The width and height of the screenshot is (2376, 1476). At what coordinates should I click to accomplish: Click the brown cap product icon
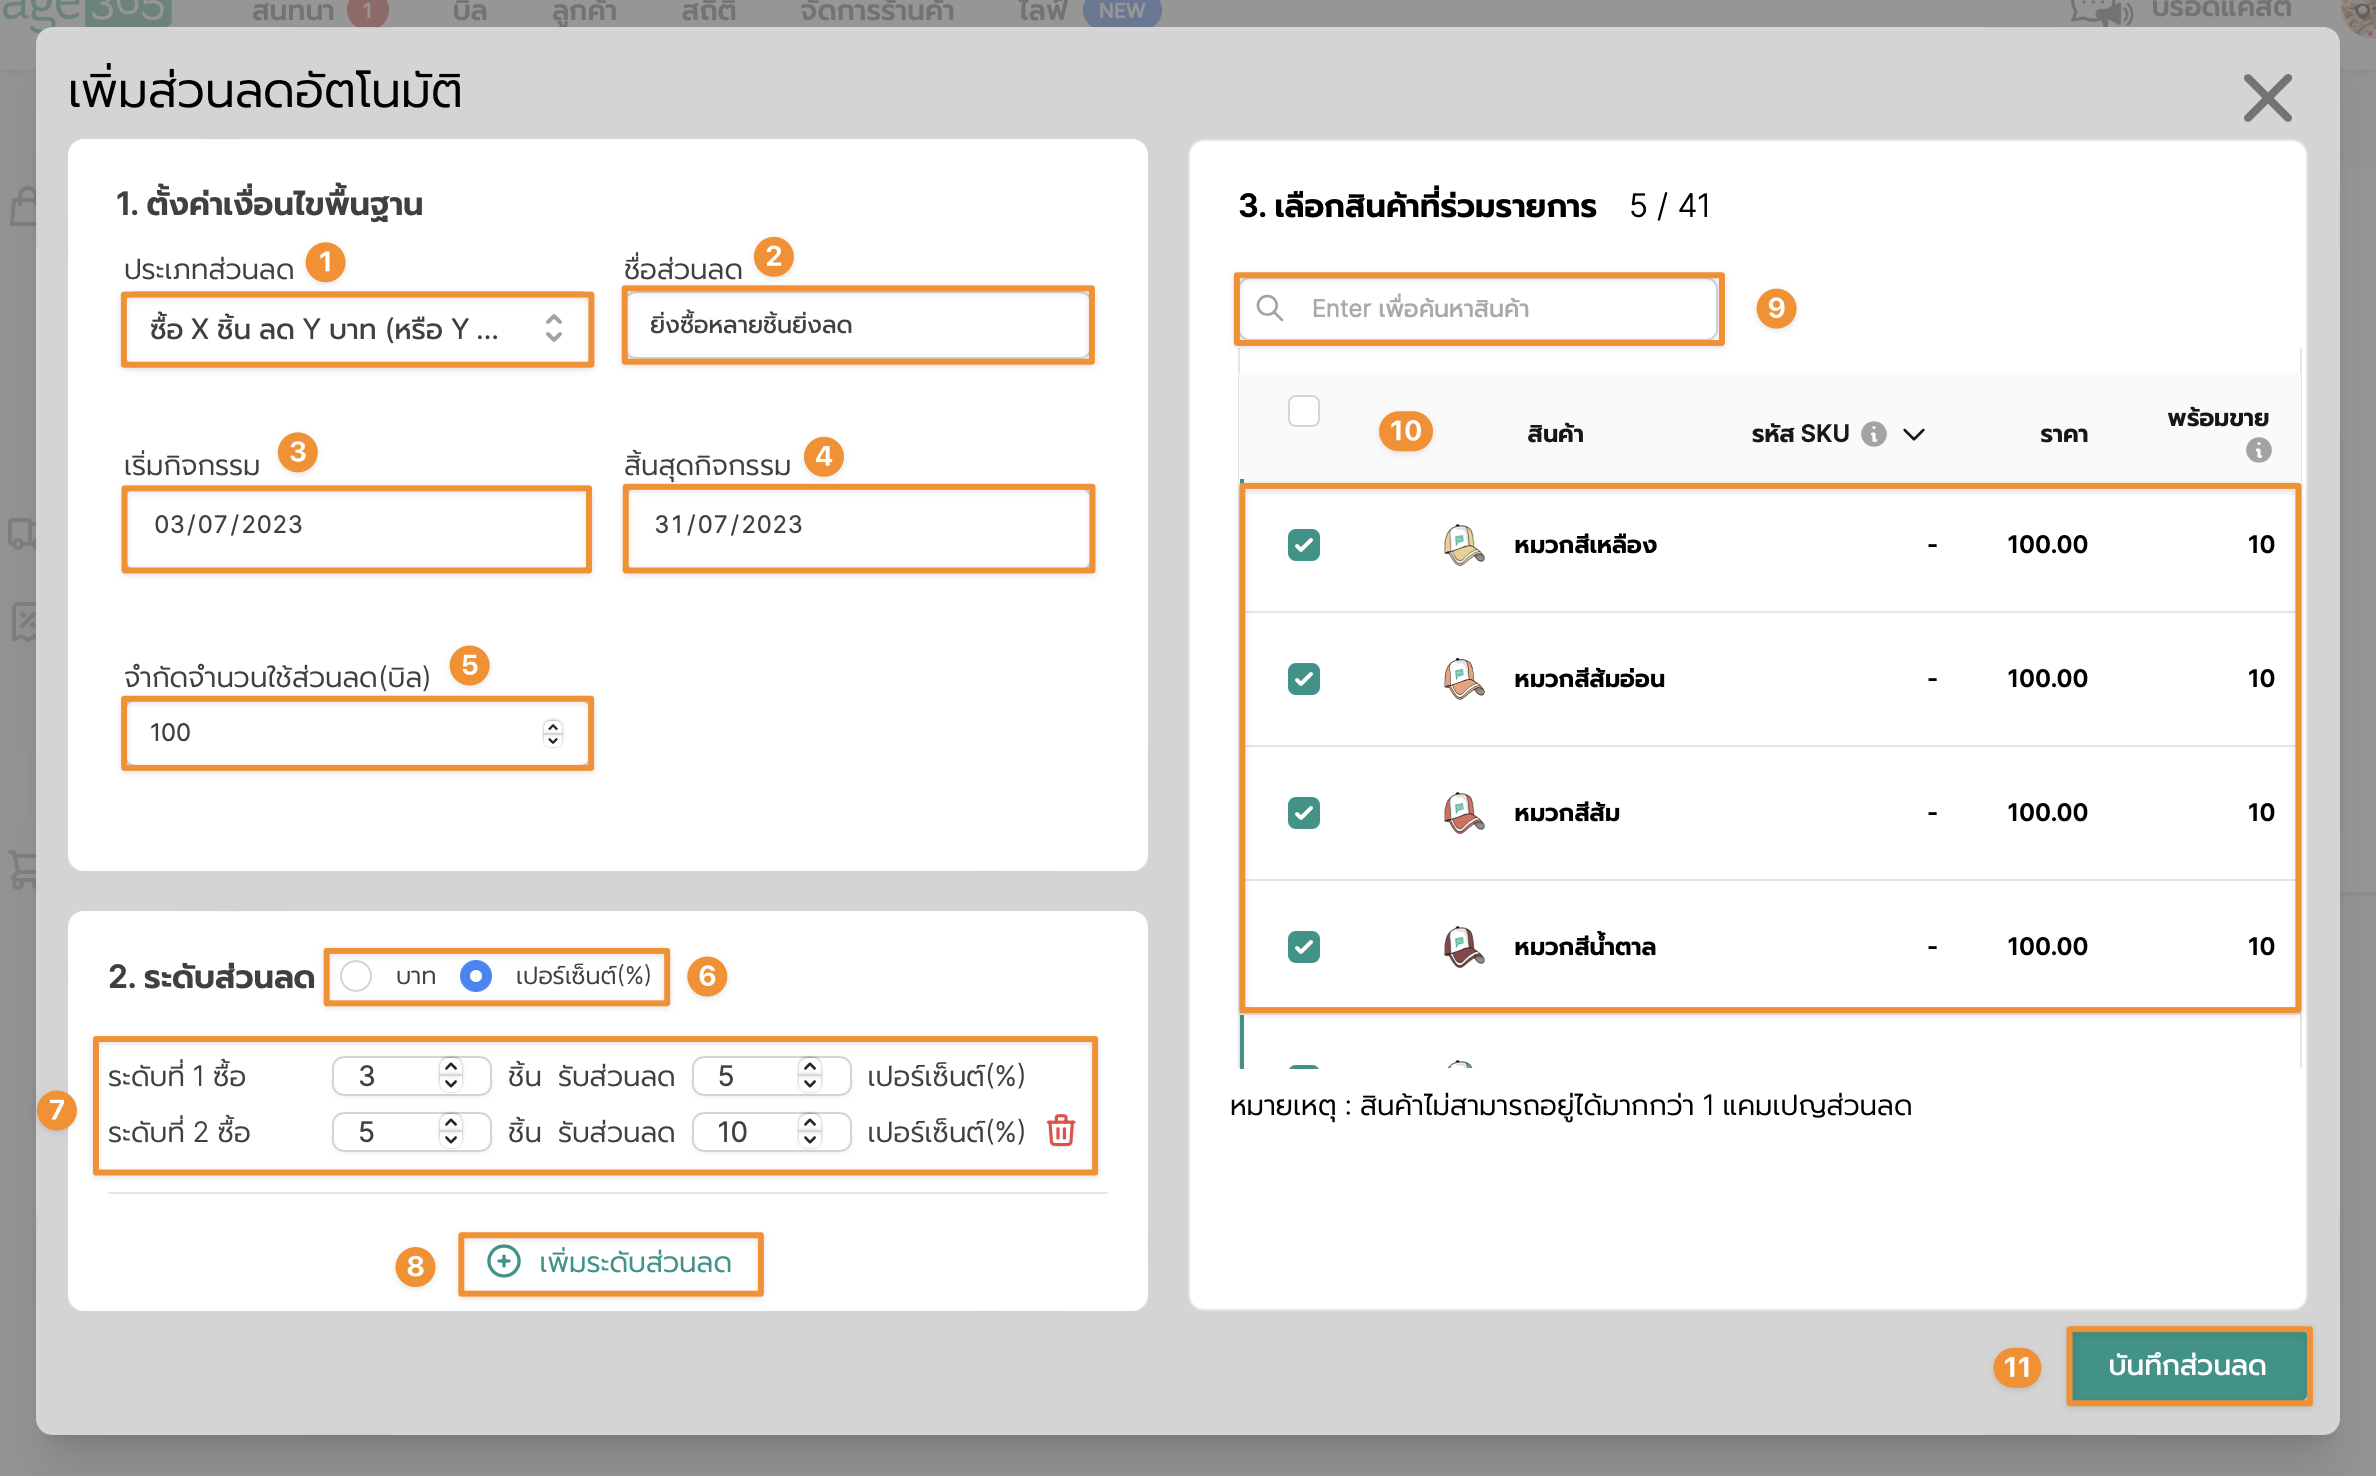(x=1463, y=946)
